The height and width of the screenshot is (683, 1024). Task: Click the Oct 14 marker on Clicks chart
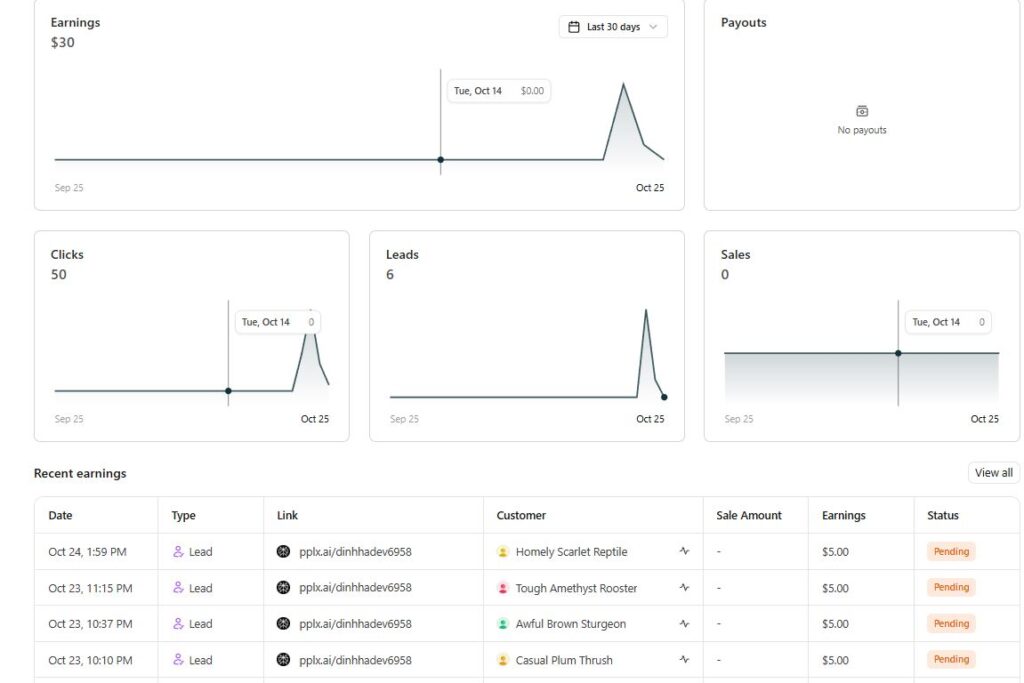pos(228,390)
